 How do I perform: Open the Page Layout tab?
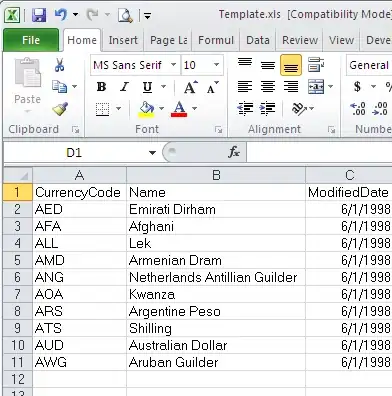pos(168,40)
